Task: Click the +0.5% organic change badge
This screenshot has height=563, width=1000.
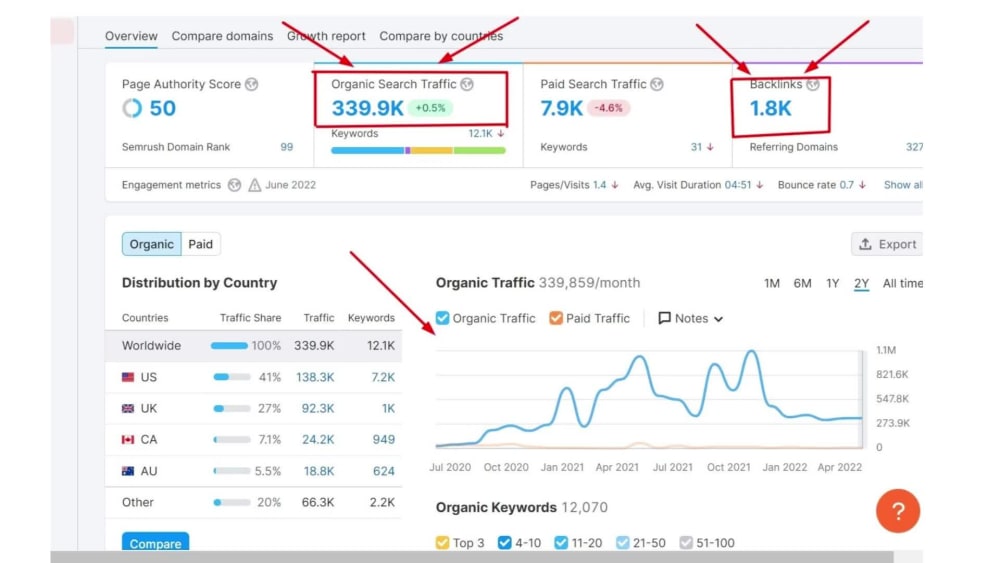Action: [430, 108]
